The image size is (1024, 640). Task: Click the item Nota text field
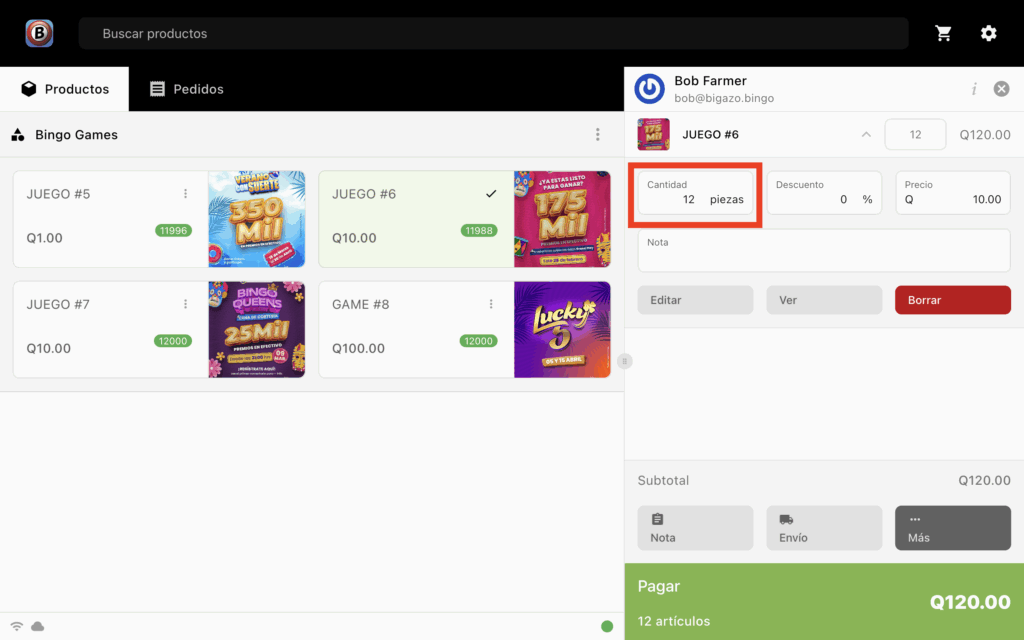click(824, 250)
